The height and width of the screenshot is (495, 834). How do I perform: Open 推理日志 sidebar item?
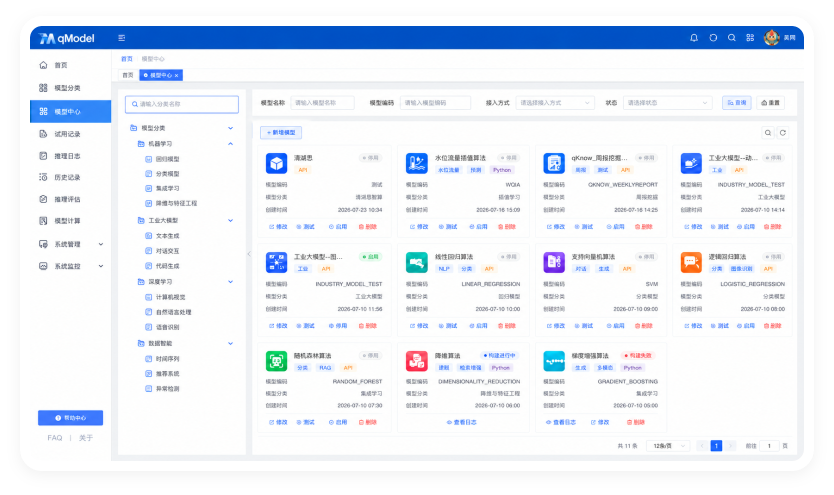coord(70,156)
